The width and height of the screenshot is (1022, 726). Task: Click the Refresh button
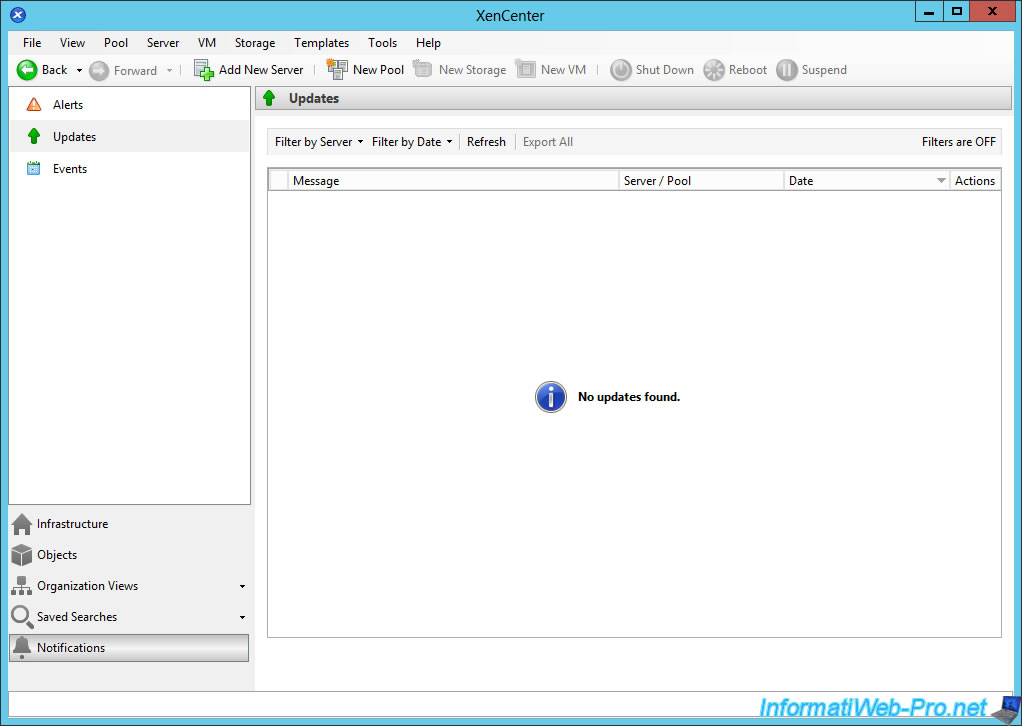pyautogui.click(x=486, y=141)
